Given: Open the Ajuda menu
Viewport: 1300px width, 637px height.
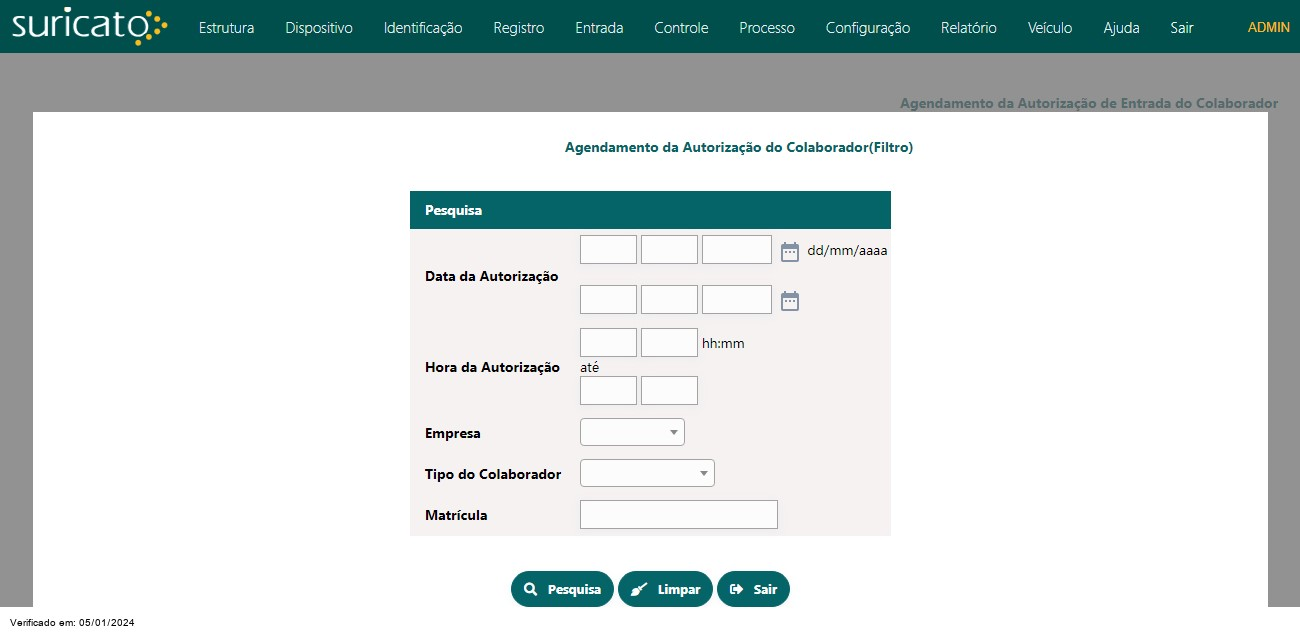Looking at the screenshot, I should point(1121,28).
